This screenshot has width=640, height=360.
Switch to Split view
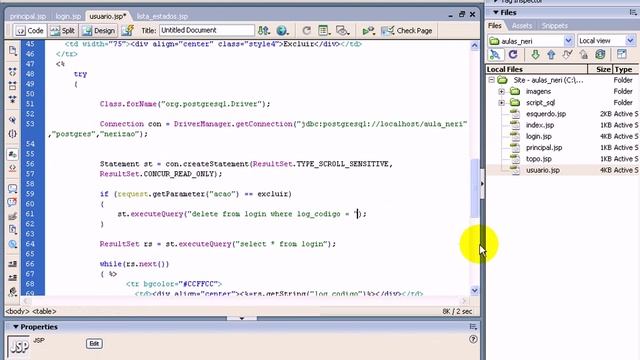pyautogui.click(x=62, y=31)
